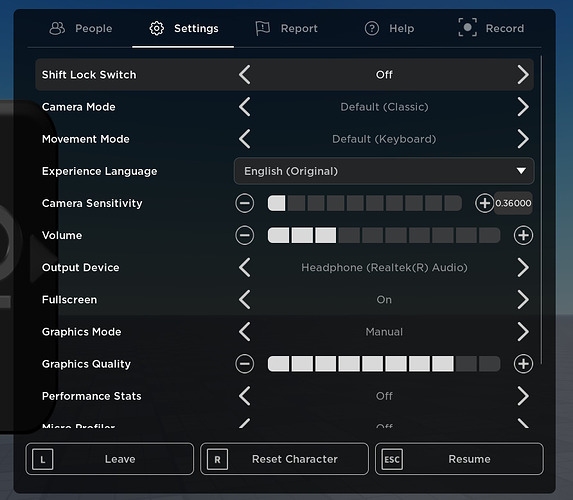Click the Leave button
The image size is (573, 500).
110,459
